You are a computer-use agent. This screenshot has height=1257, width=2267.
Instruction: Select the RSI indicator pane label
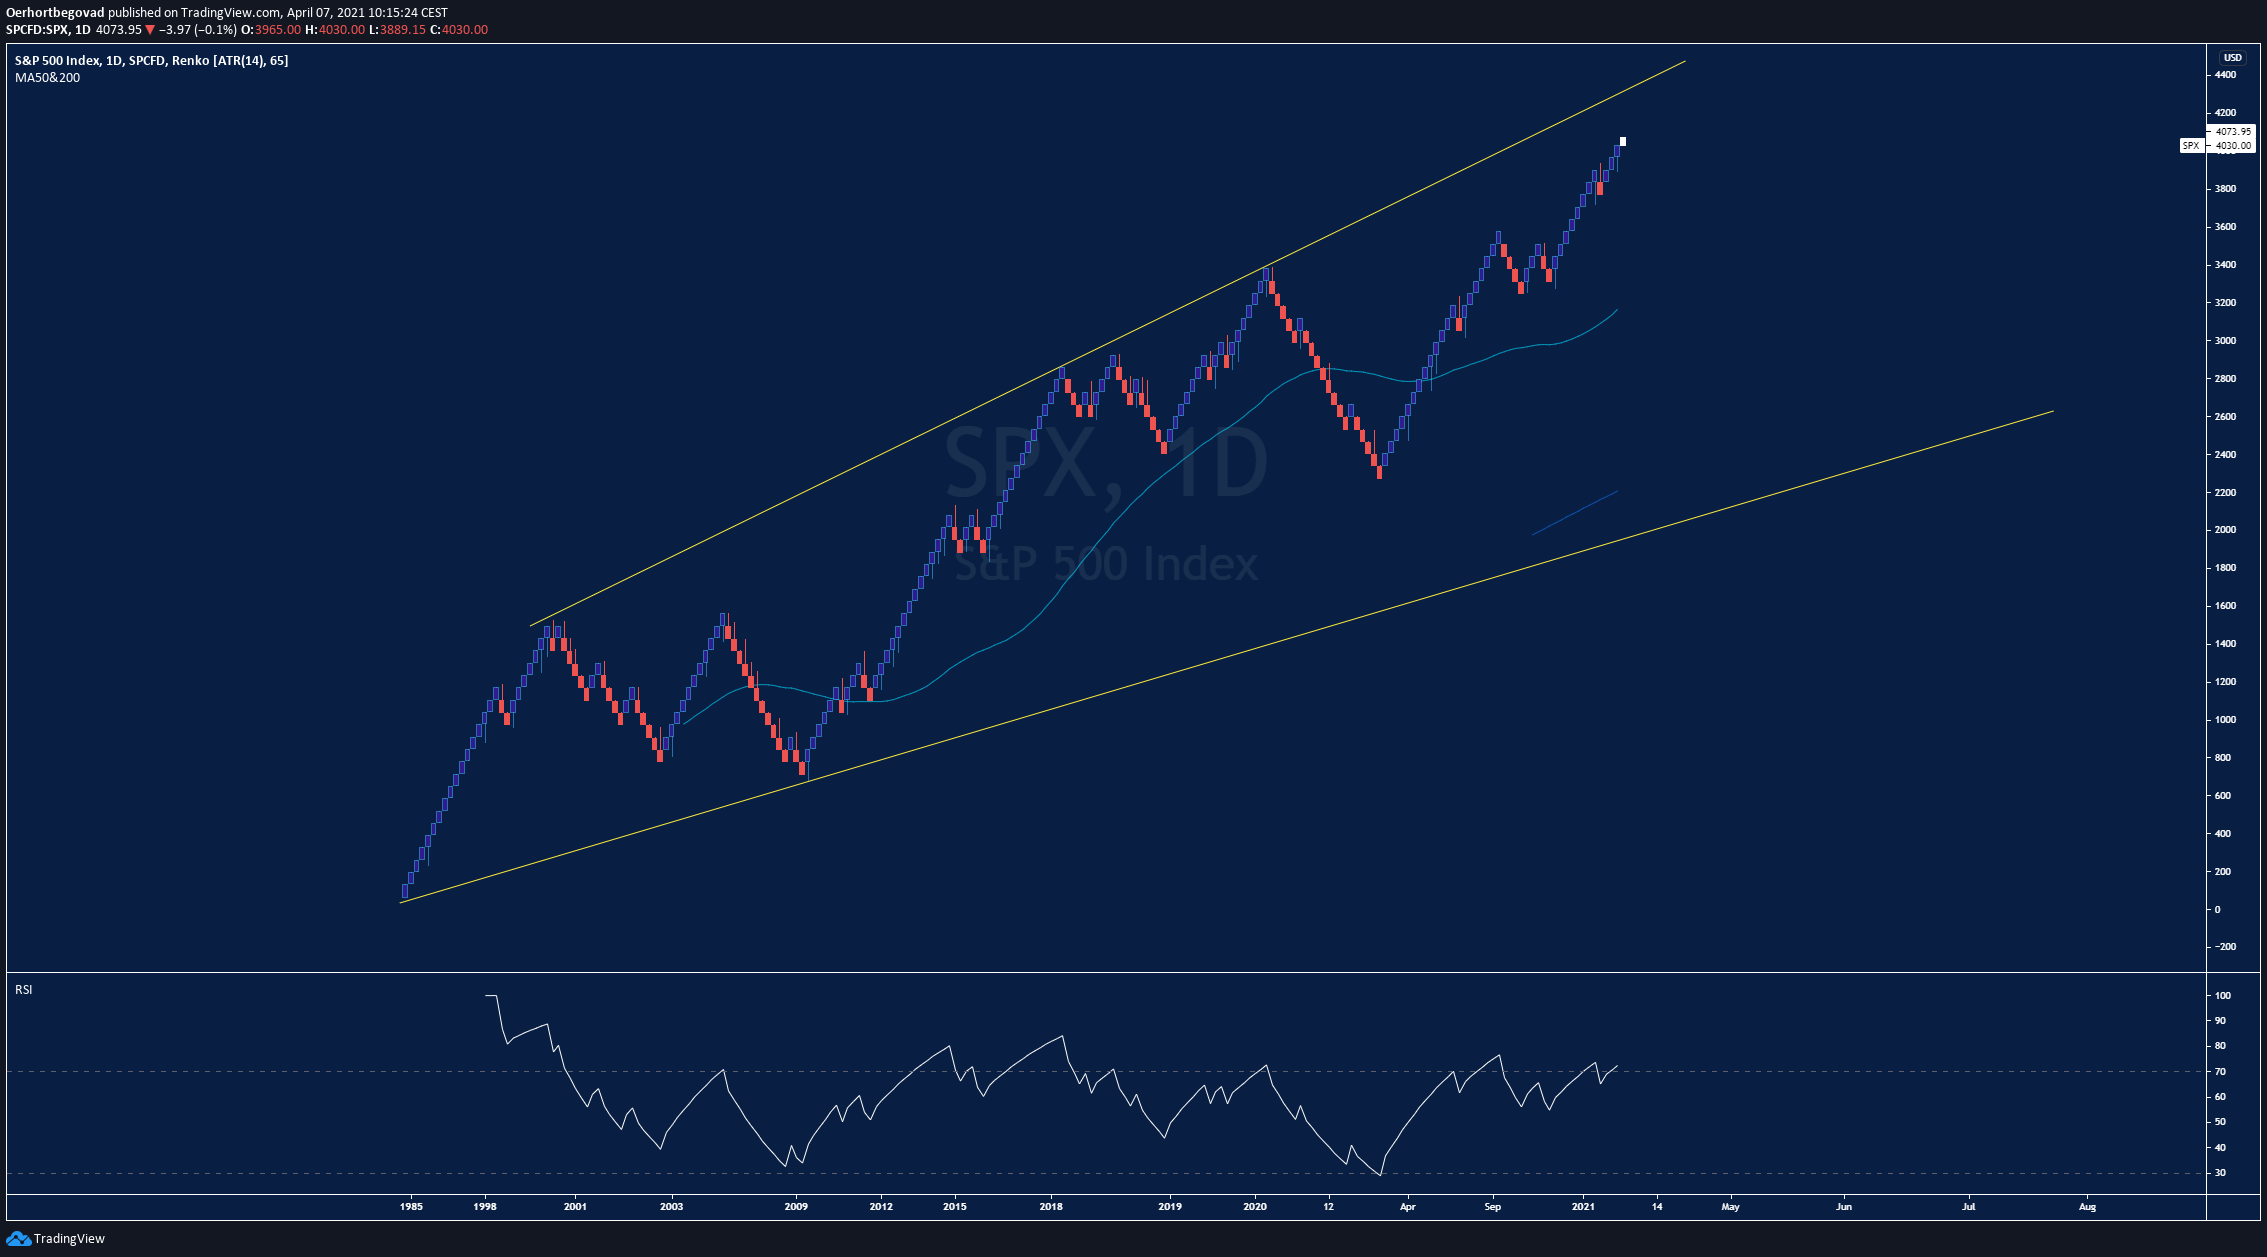tap(23, 990)
